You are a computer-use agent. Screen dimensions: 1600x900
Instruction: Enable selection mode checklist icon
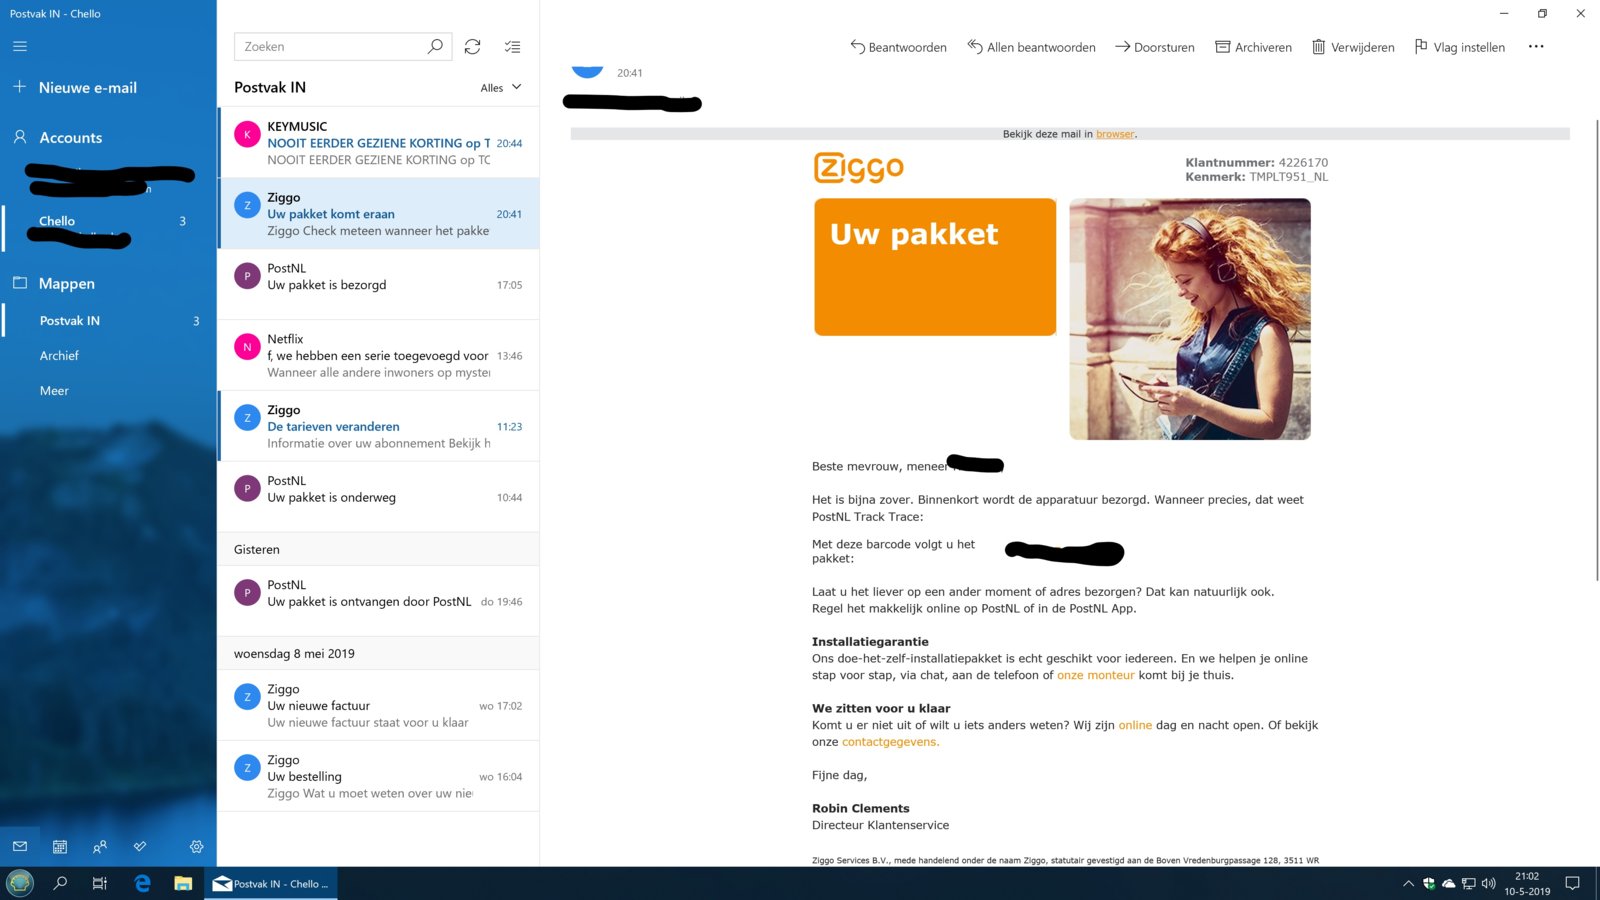click(512, 46)
